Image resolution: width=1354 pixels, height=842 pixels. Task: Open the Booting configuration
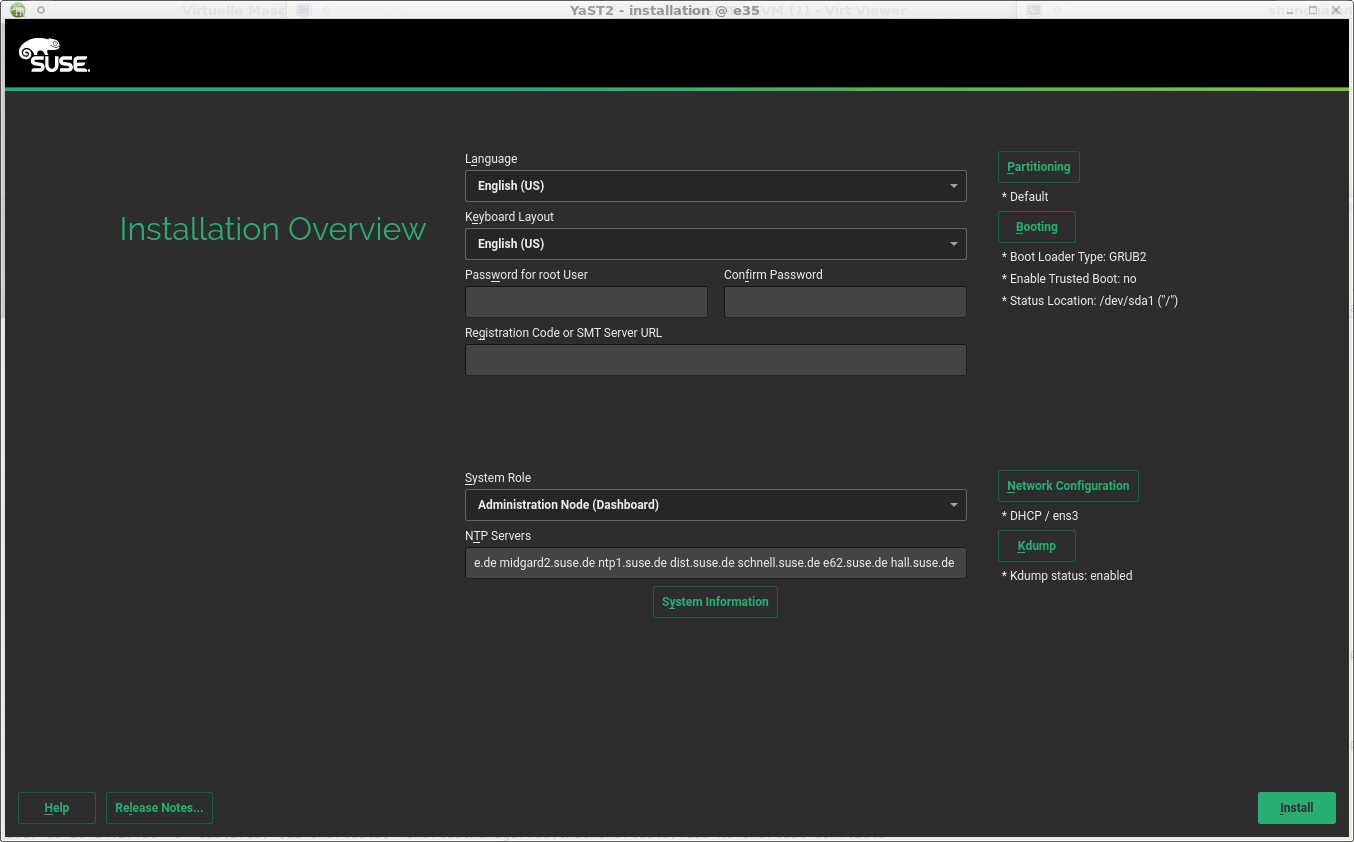(1036, 227)
